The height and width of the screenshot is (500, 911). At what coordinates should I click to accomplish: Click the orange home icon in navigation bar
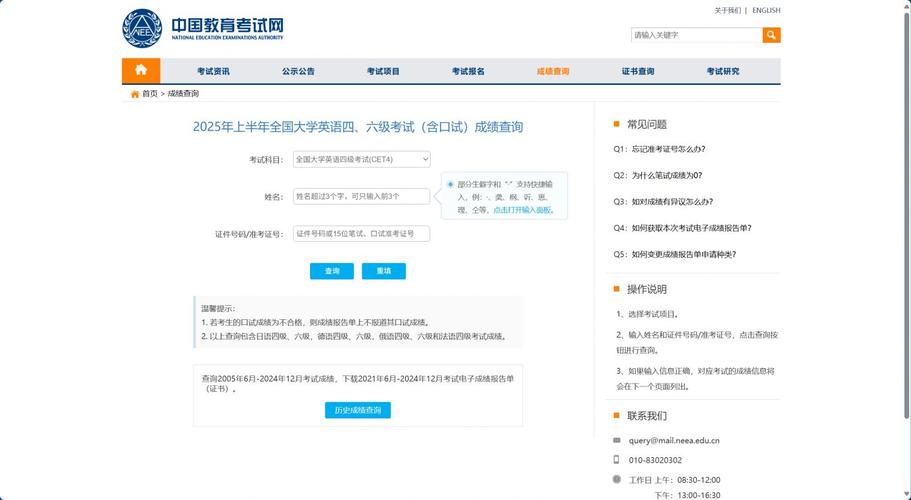tap(141, 70)
